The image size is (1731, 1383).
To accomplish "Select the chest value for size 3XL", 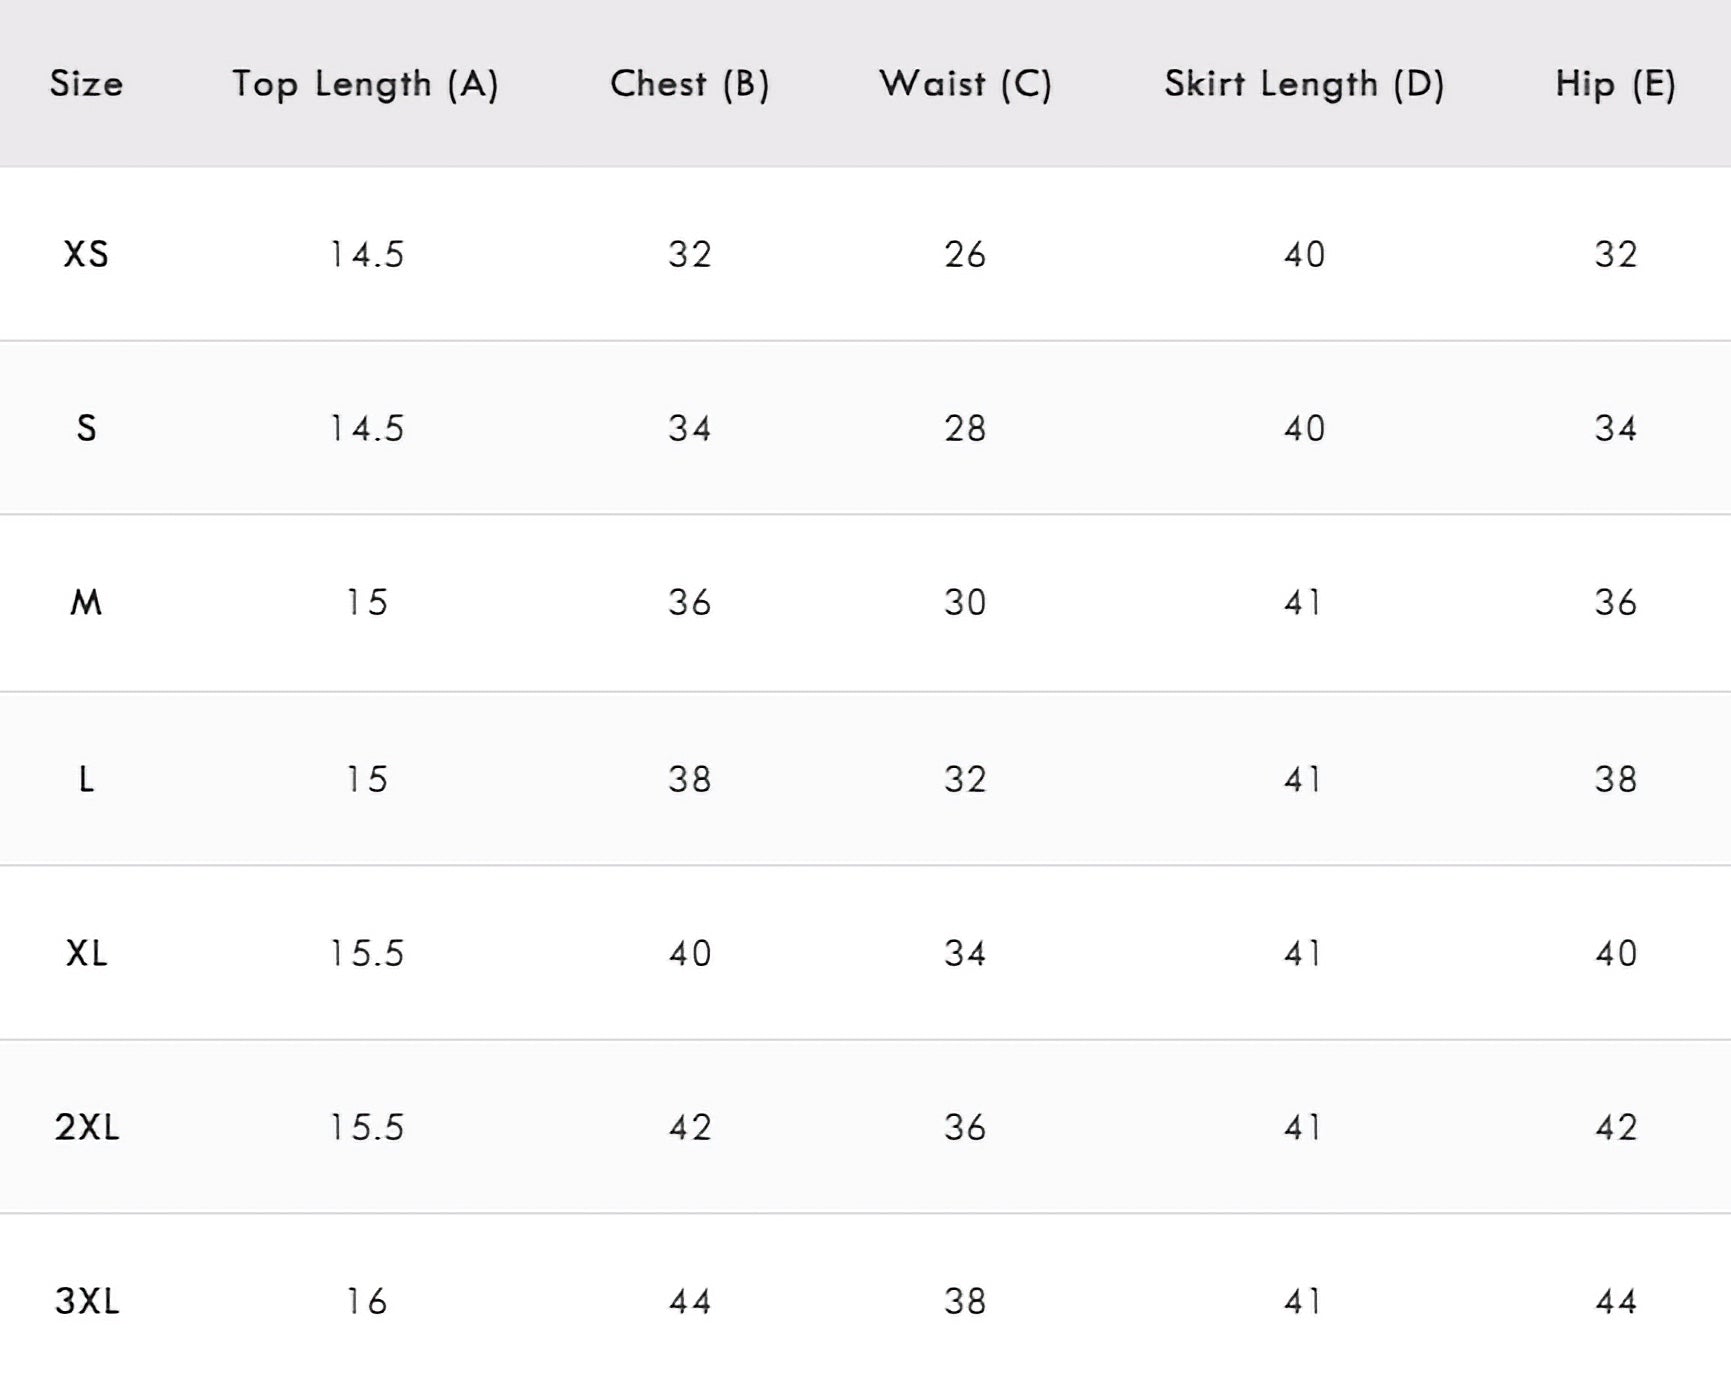I will coord(690,1301).
